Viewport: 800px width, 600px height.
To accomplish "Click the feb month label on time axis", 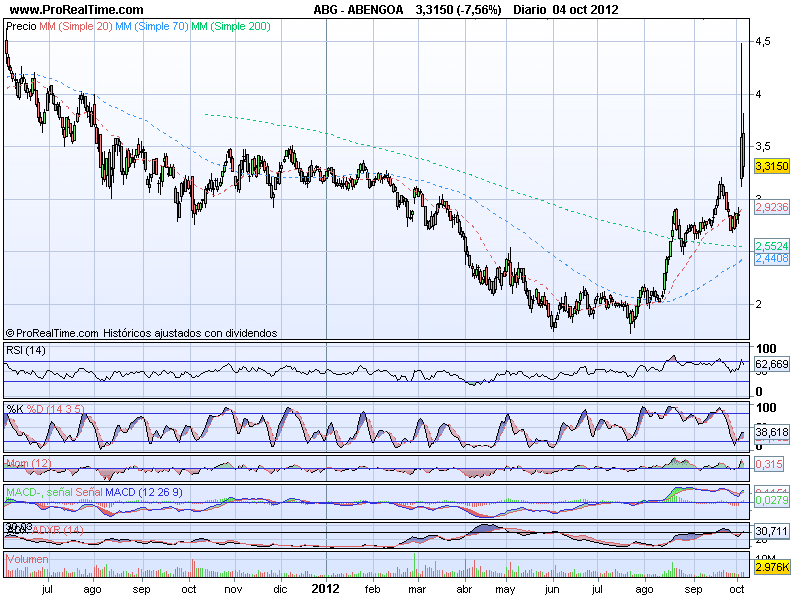I will pos(372,589).
